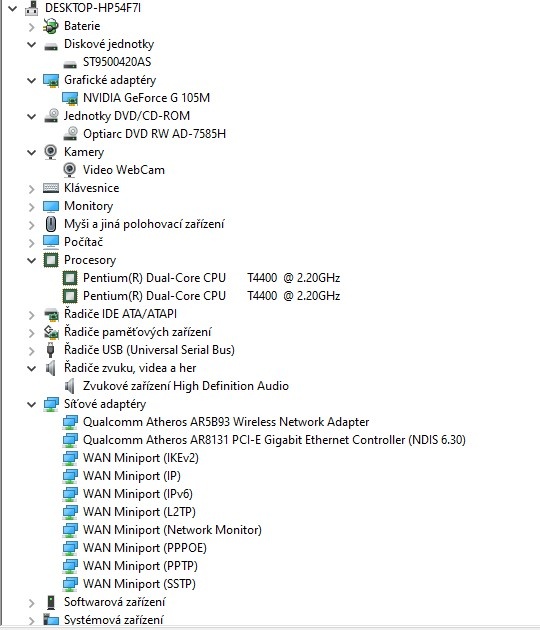This screenshot has height=630, width=540.
Task: Select WAN Miniport (L2TP)
Action: coord(139,512)
